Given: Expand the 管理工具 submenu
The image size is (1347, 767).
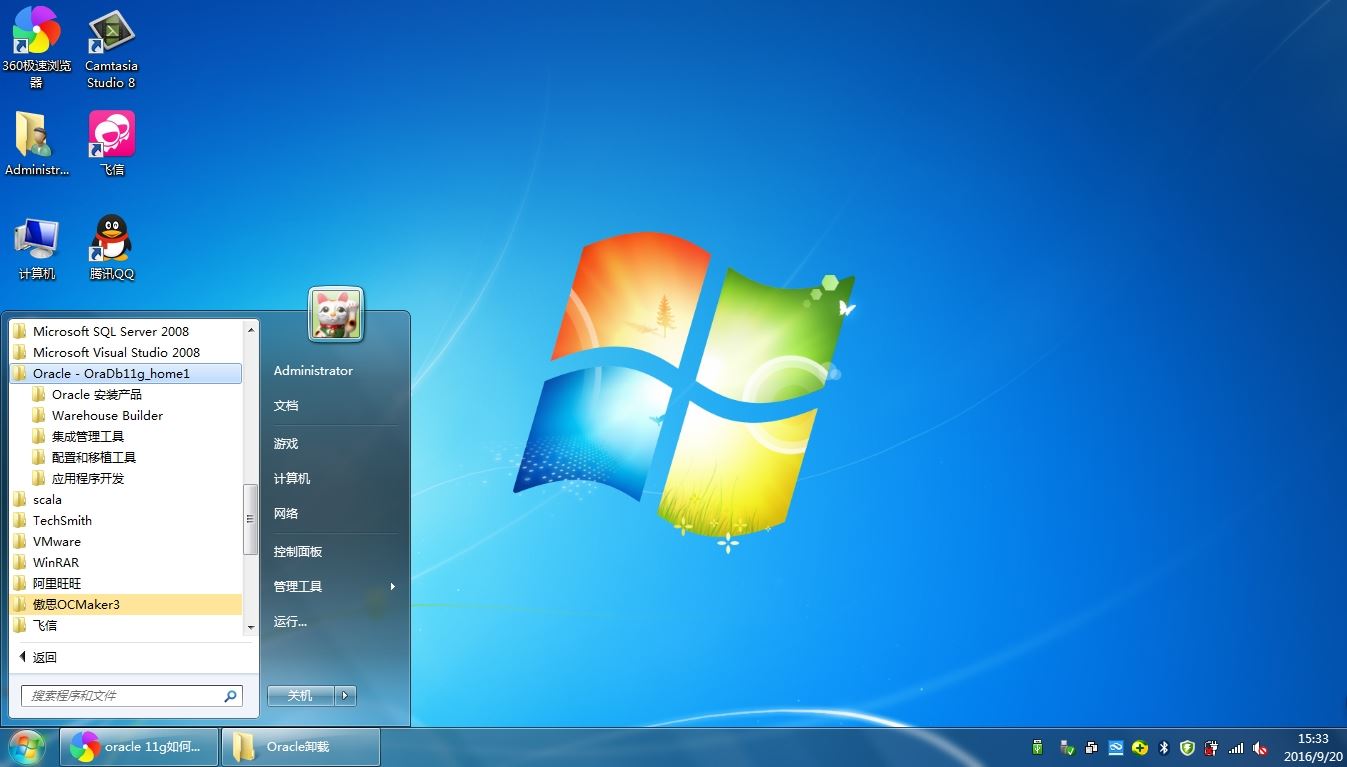Looking at the screenshot, I should [x=335, y=586].
